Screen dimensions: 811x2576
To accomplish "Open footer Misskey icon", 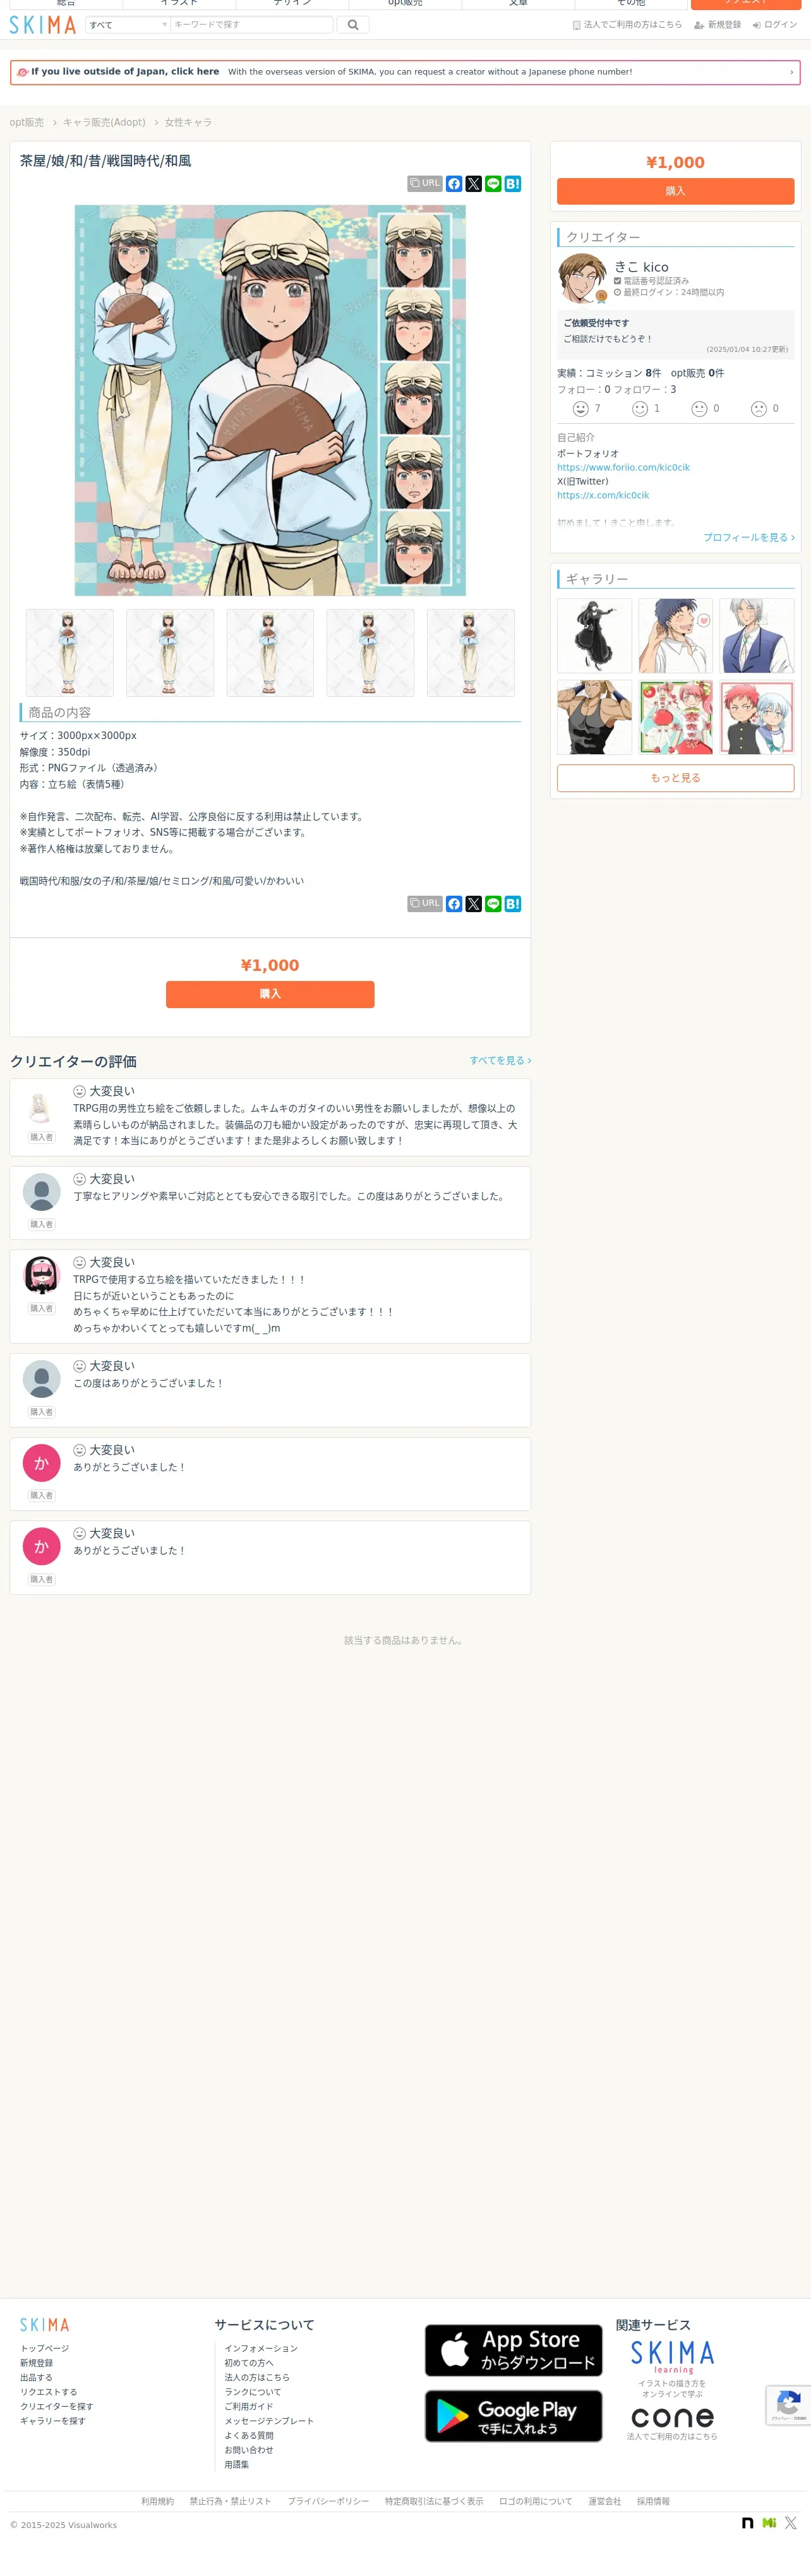I will point(769,2523).
